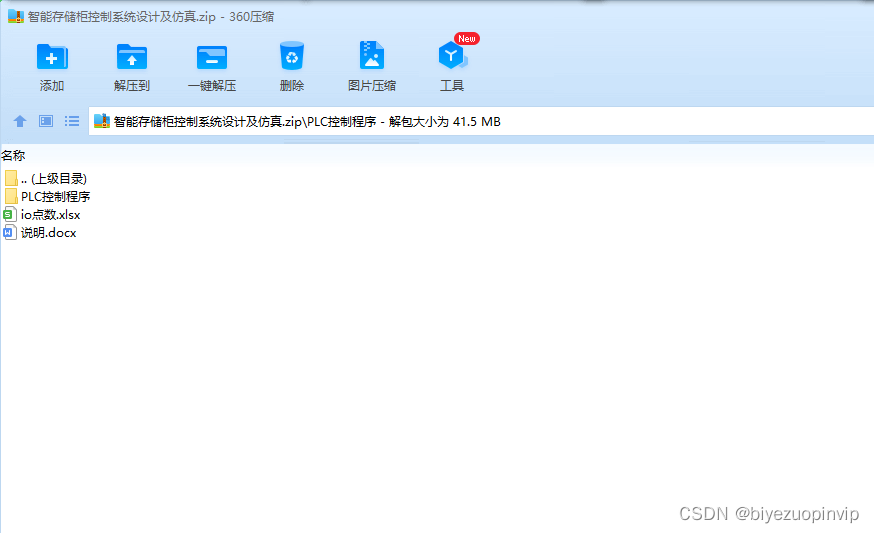Click the 360压缩 app icon in title bar
Image resolution: width=874 pixels, height=533 pixels.
15,17
